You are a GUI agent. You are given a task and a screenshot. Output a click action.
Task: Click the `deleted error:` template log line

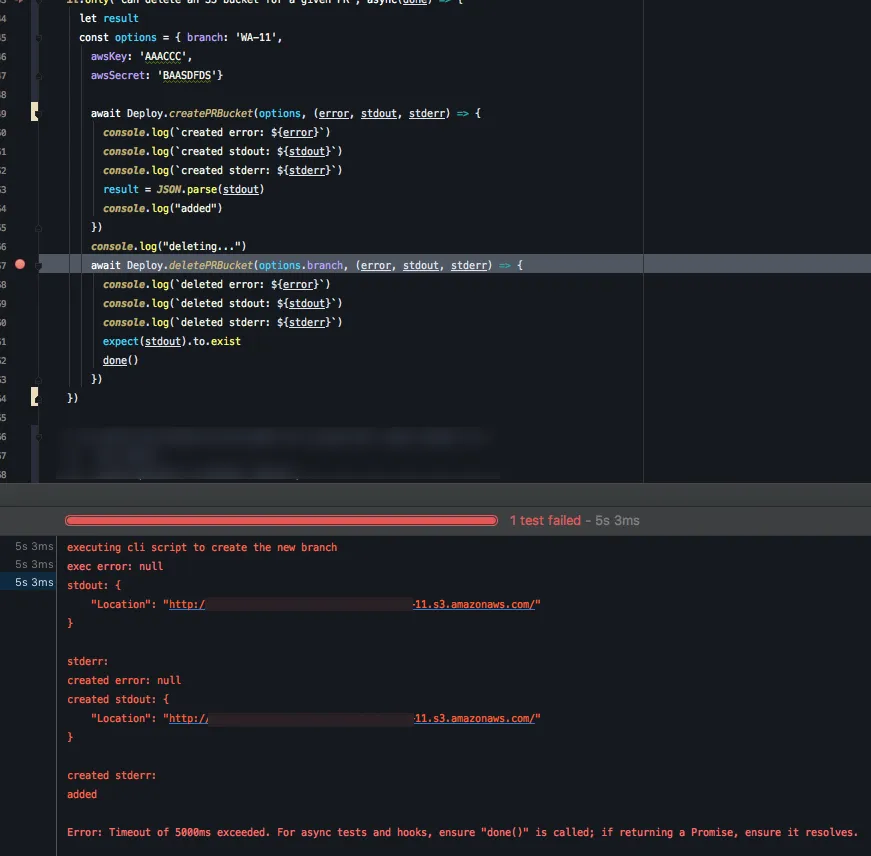click(217, 284)
